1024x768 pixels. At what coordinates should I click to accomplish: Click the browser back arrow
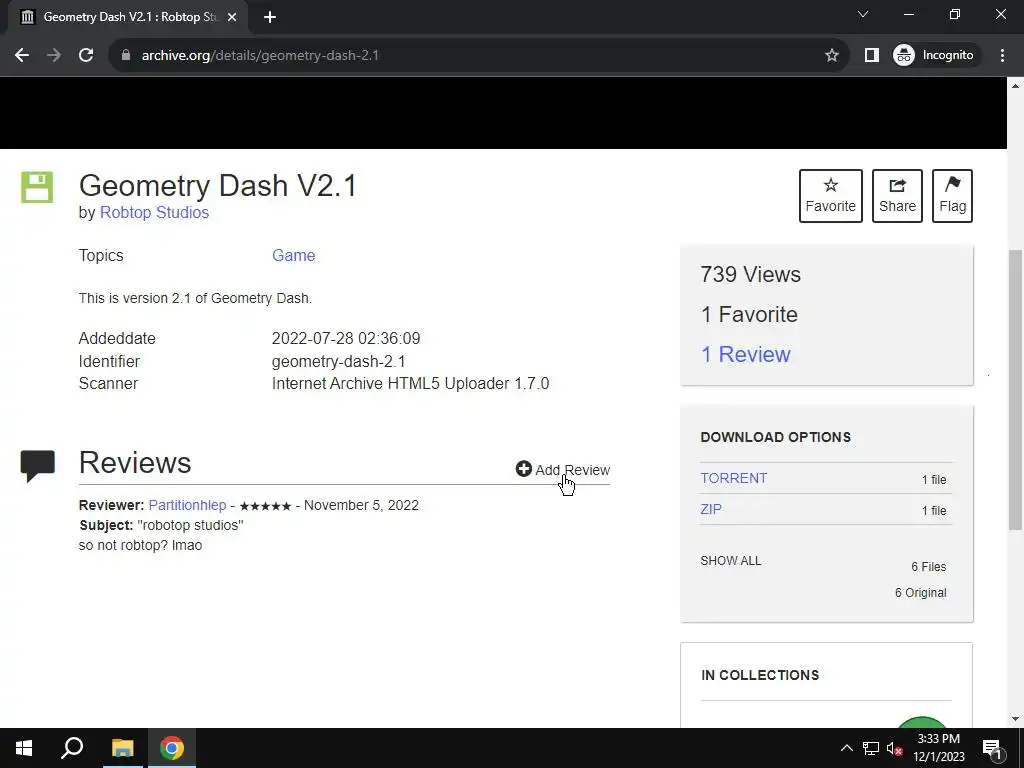(22, 56)
